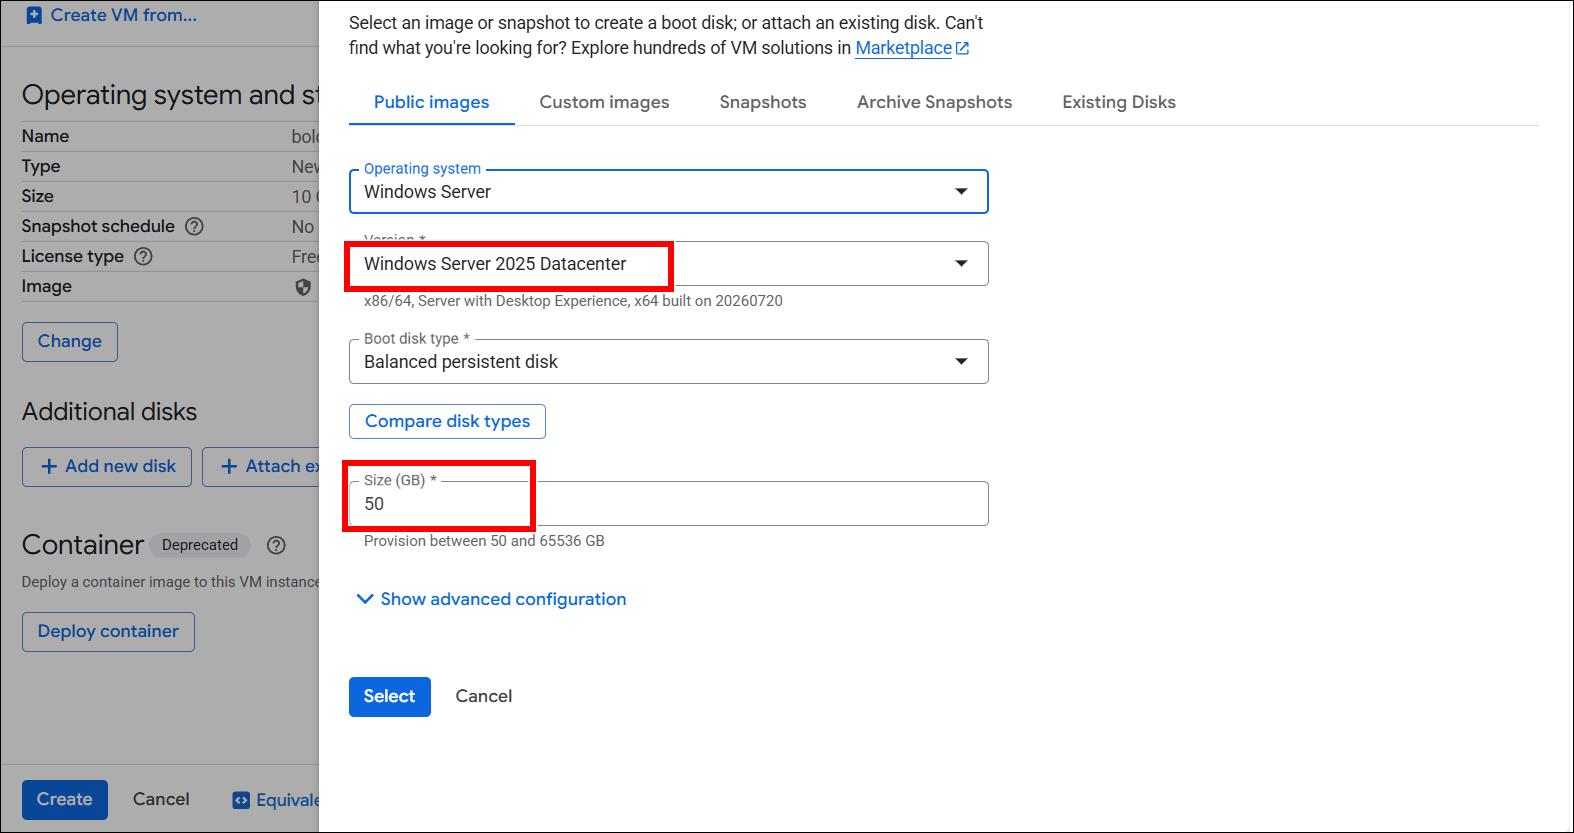Screen dimensions: 1574x833
Task: Open the Version dropdown
Action: [668, 264]
